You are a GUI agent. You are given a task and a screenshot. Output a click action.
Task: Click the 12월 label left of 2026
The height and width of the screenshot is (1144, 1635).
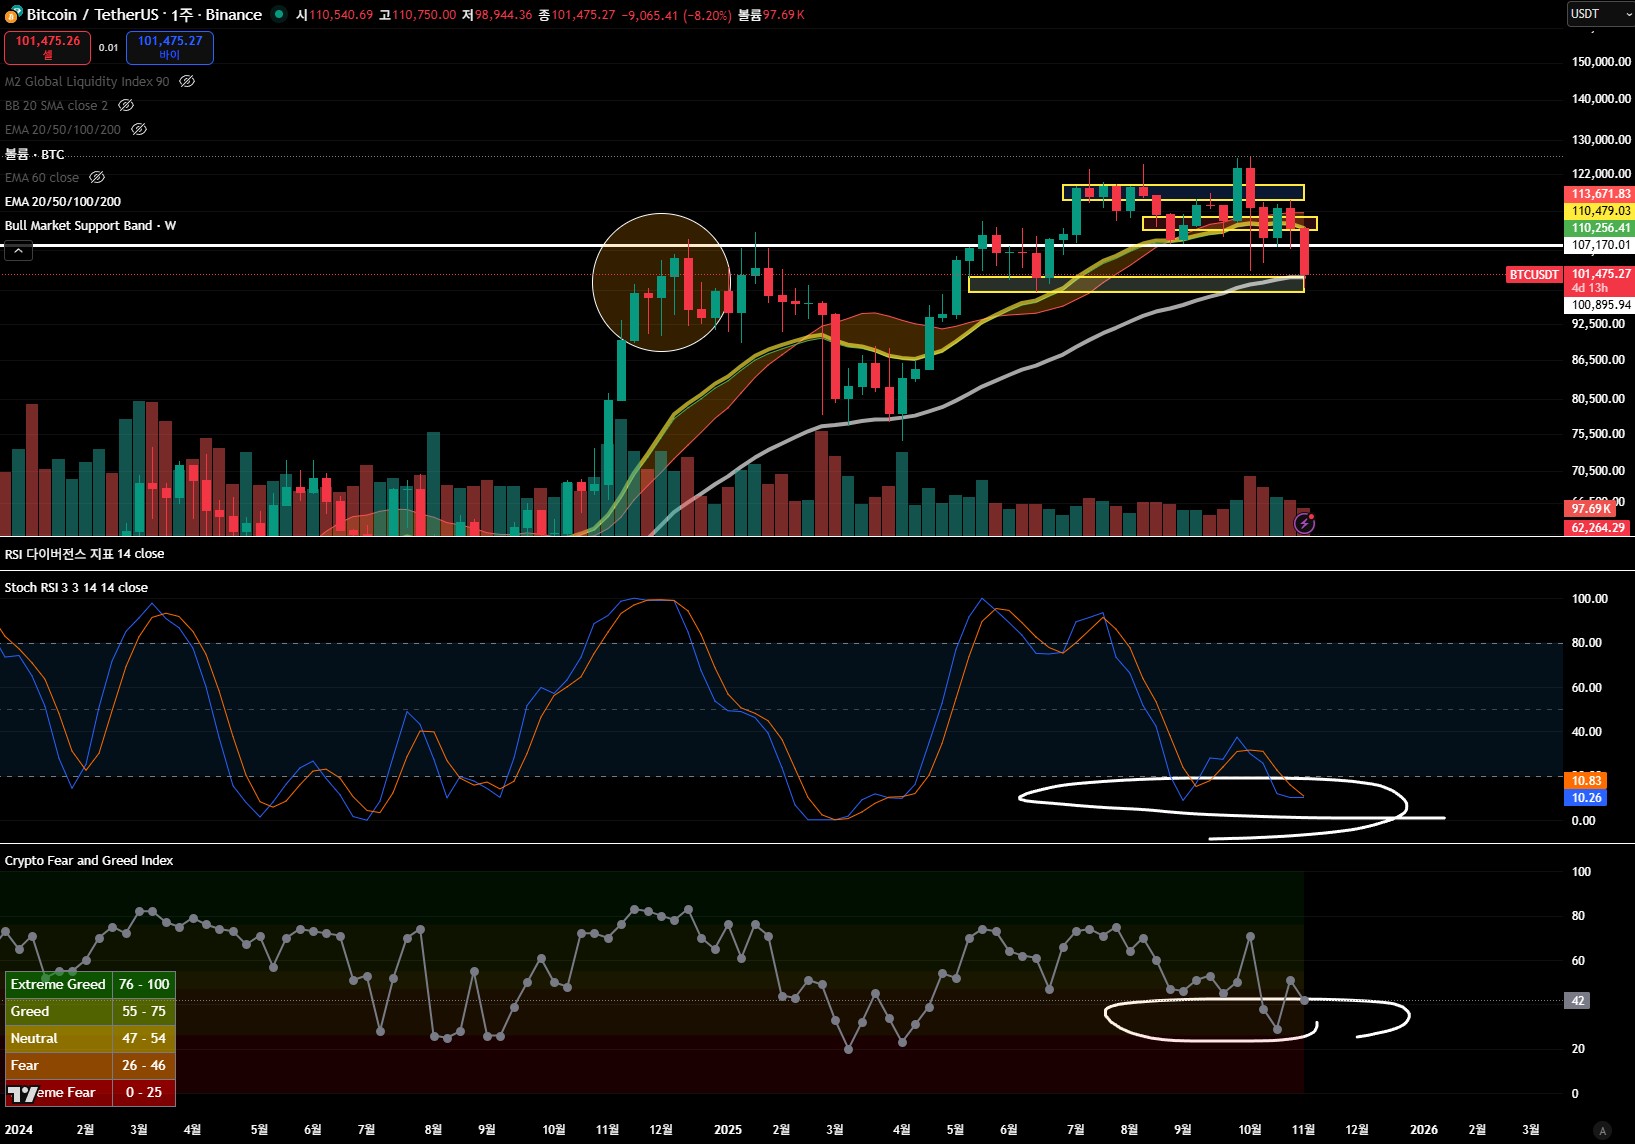coord(1357,1130)
